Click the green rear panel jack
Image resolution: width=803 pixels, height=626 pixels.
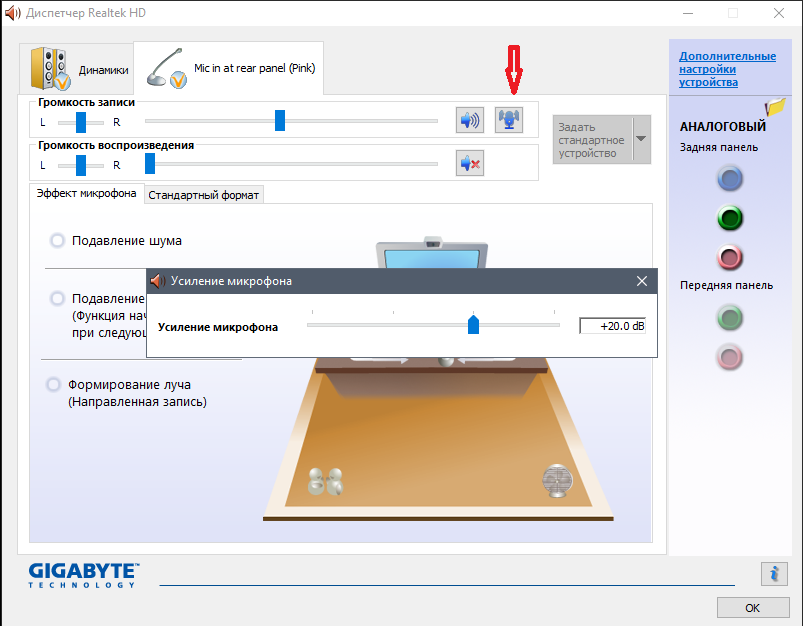tap(730, 218)
